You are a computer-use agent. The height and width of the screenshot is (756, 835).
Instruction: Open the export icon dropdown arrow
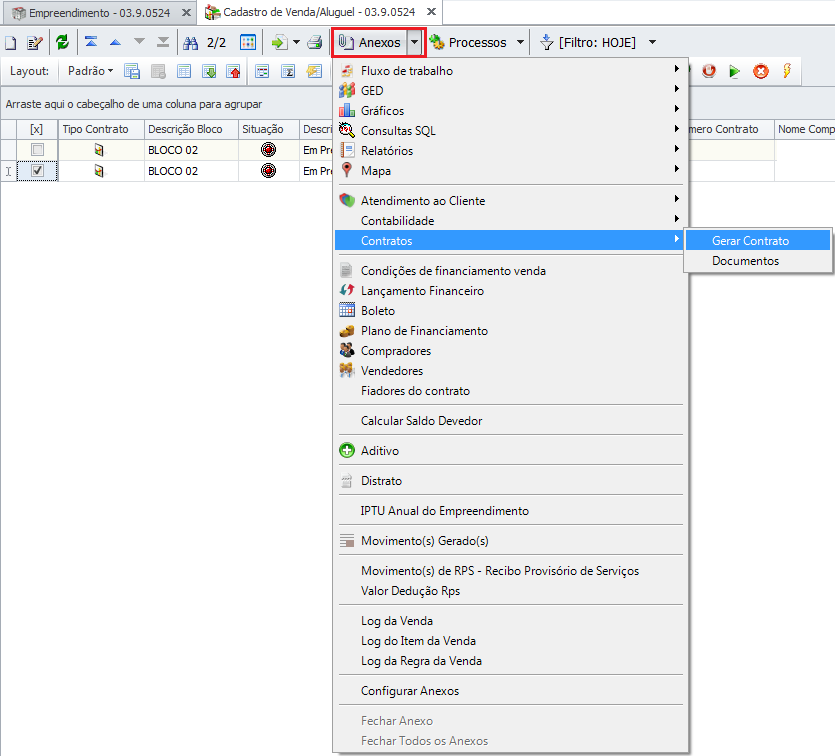pos(296,42)
